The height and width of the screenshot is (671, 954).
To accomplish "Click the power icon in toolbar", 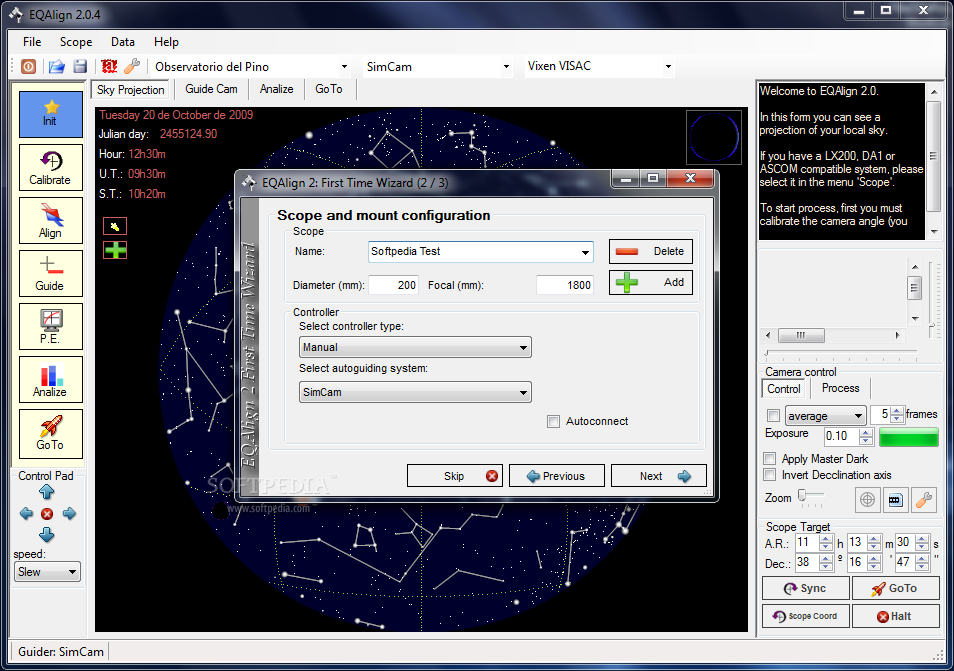I will [x=29, y=66].
